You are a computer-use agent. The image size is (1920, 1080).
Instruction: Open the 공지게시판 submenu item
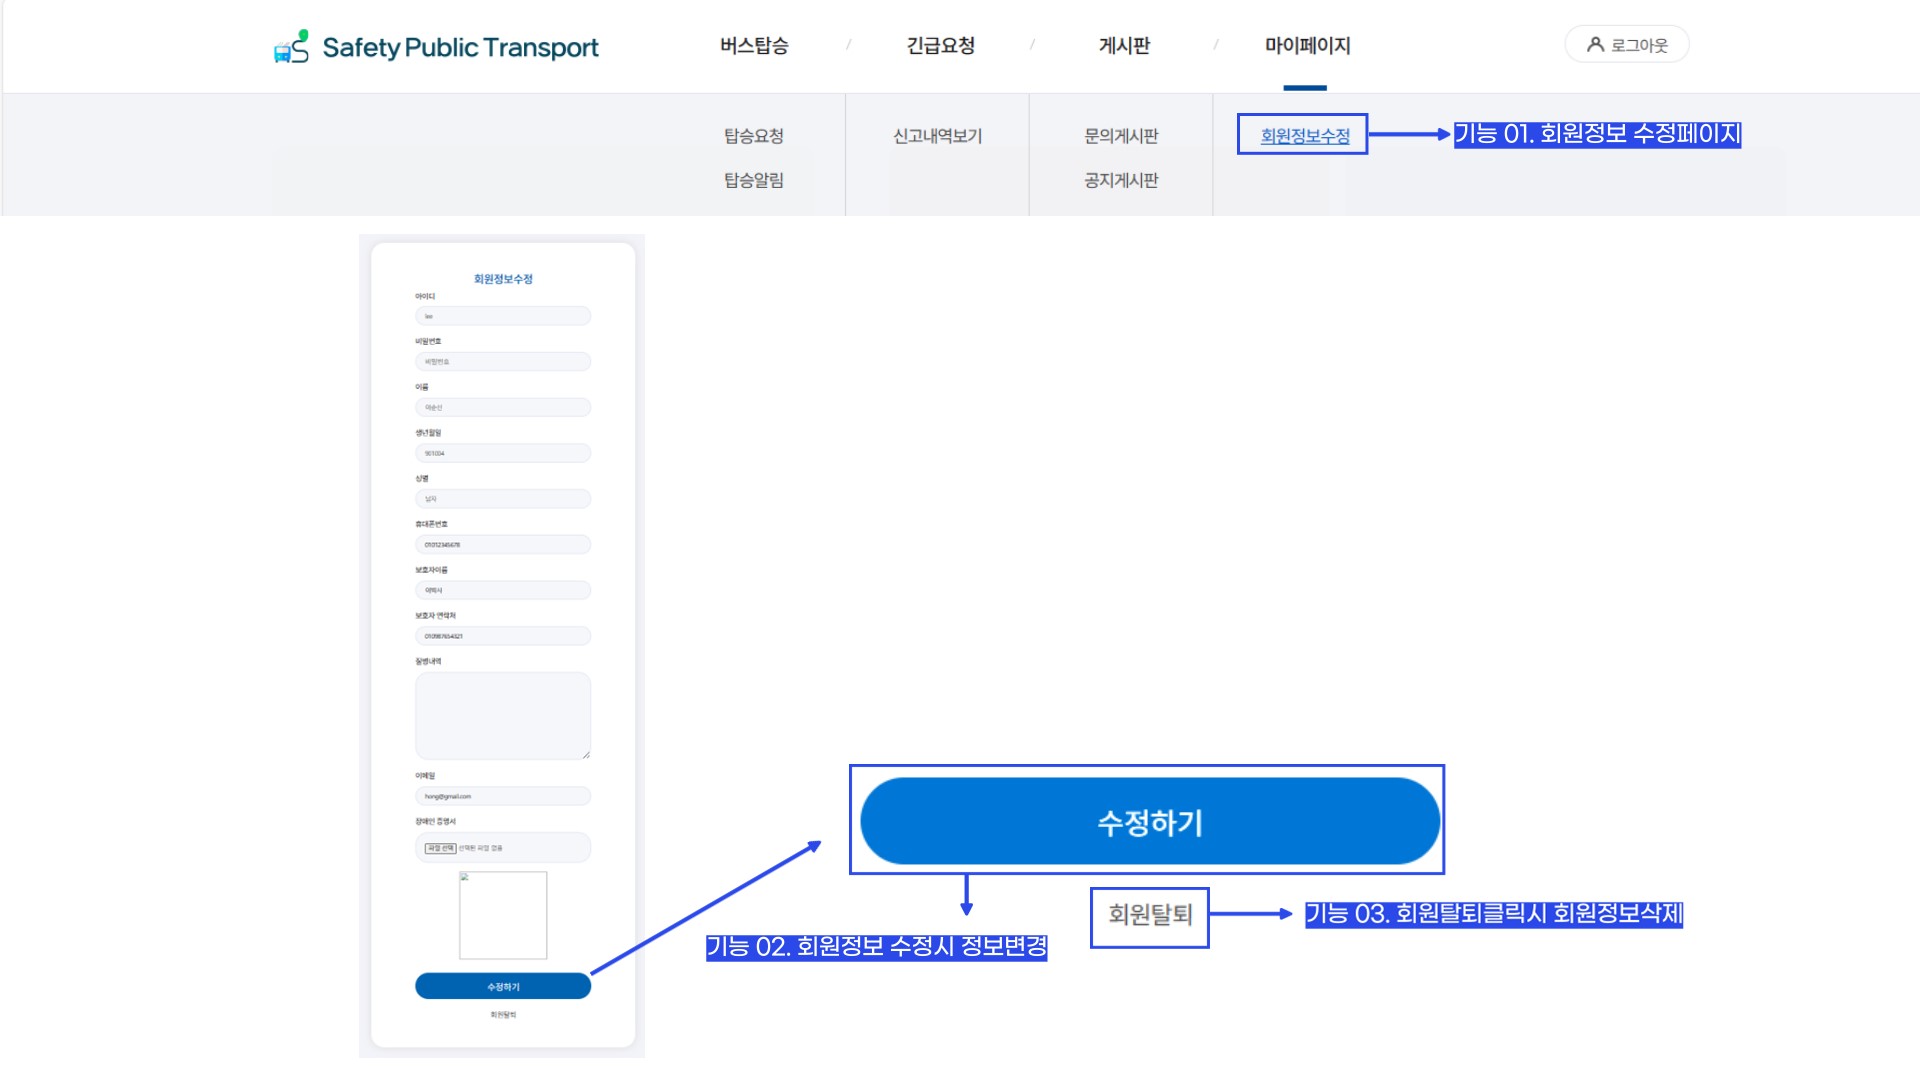point(1121,180)
